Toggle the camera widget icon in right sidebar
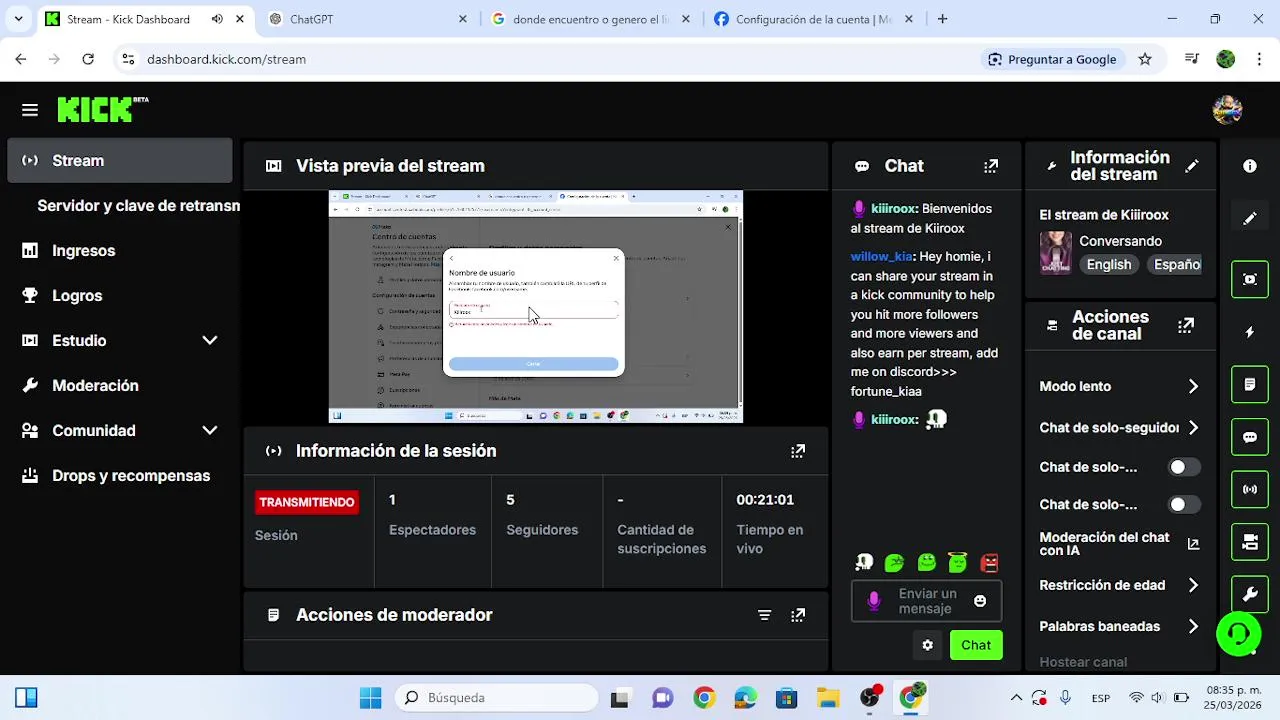1280x720 pixels. click(1250, 542)
